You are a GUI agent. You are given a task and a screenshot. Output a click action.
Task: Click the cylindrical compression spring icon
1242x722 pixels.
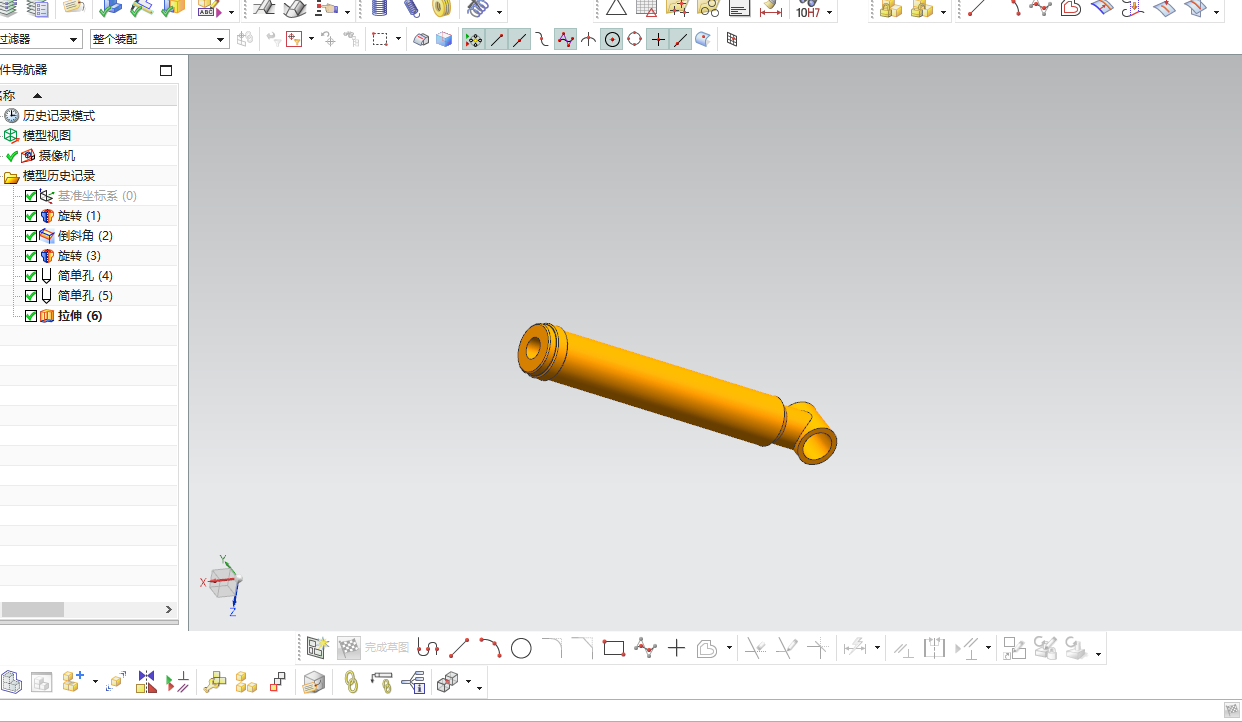point(380,9)
